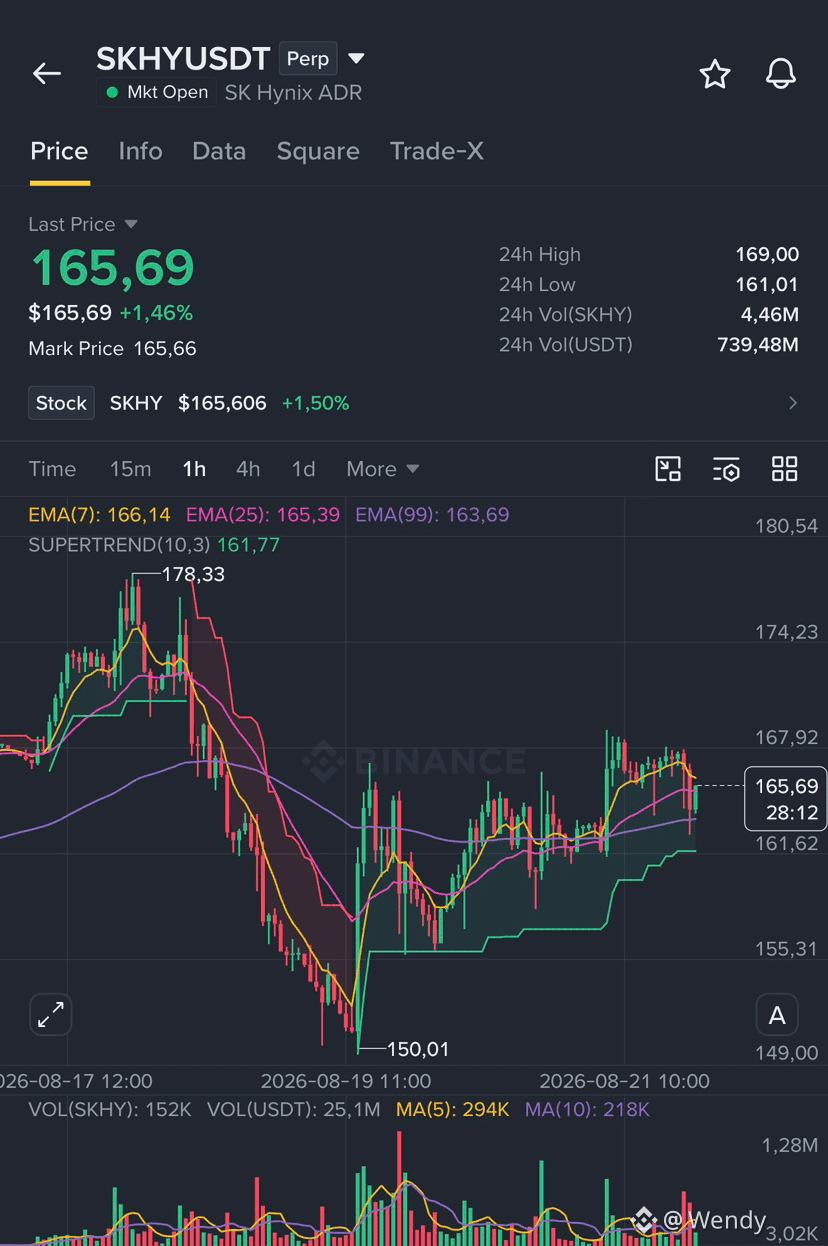Switch to the Trade-X tab
This screenshot has width=828, height=1246.
click(x=437, y=151)
